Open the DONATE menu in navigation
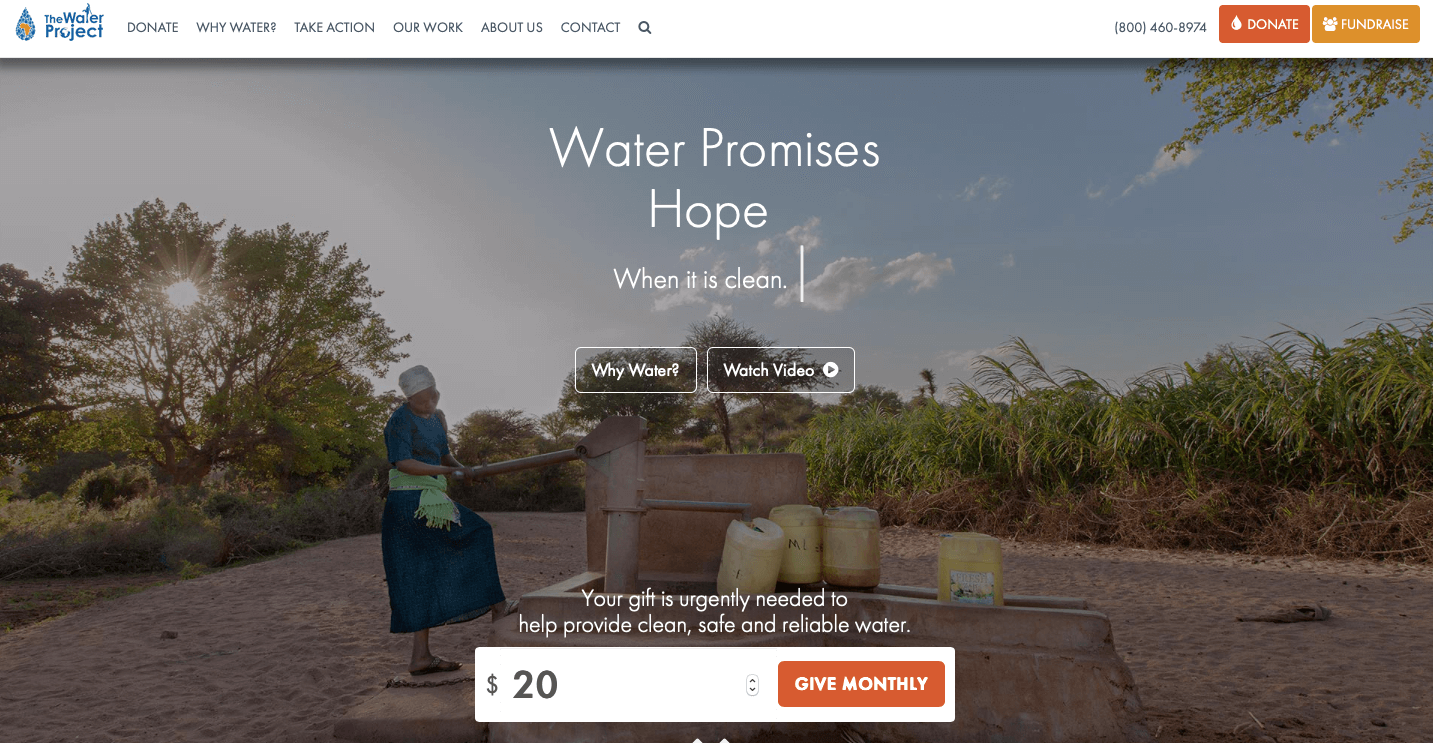 coord(152,28)
